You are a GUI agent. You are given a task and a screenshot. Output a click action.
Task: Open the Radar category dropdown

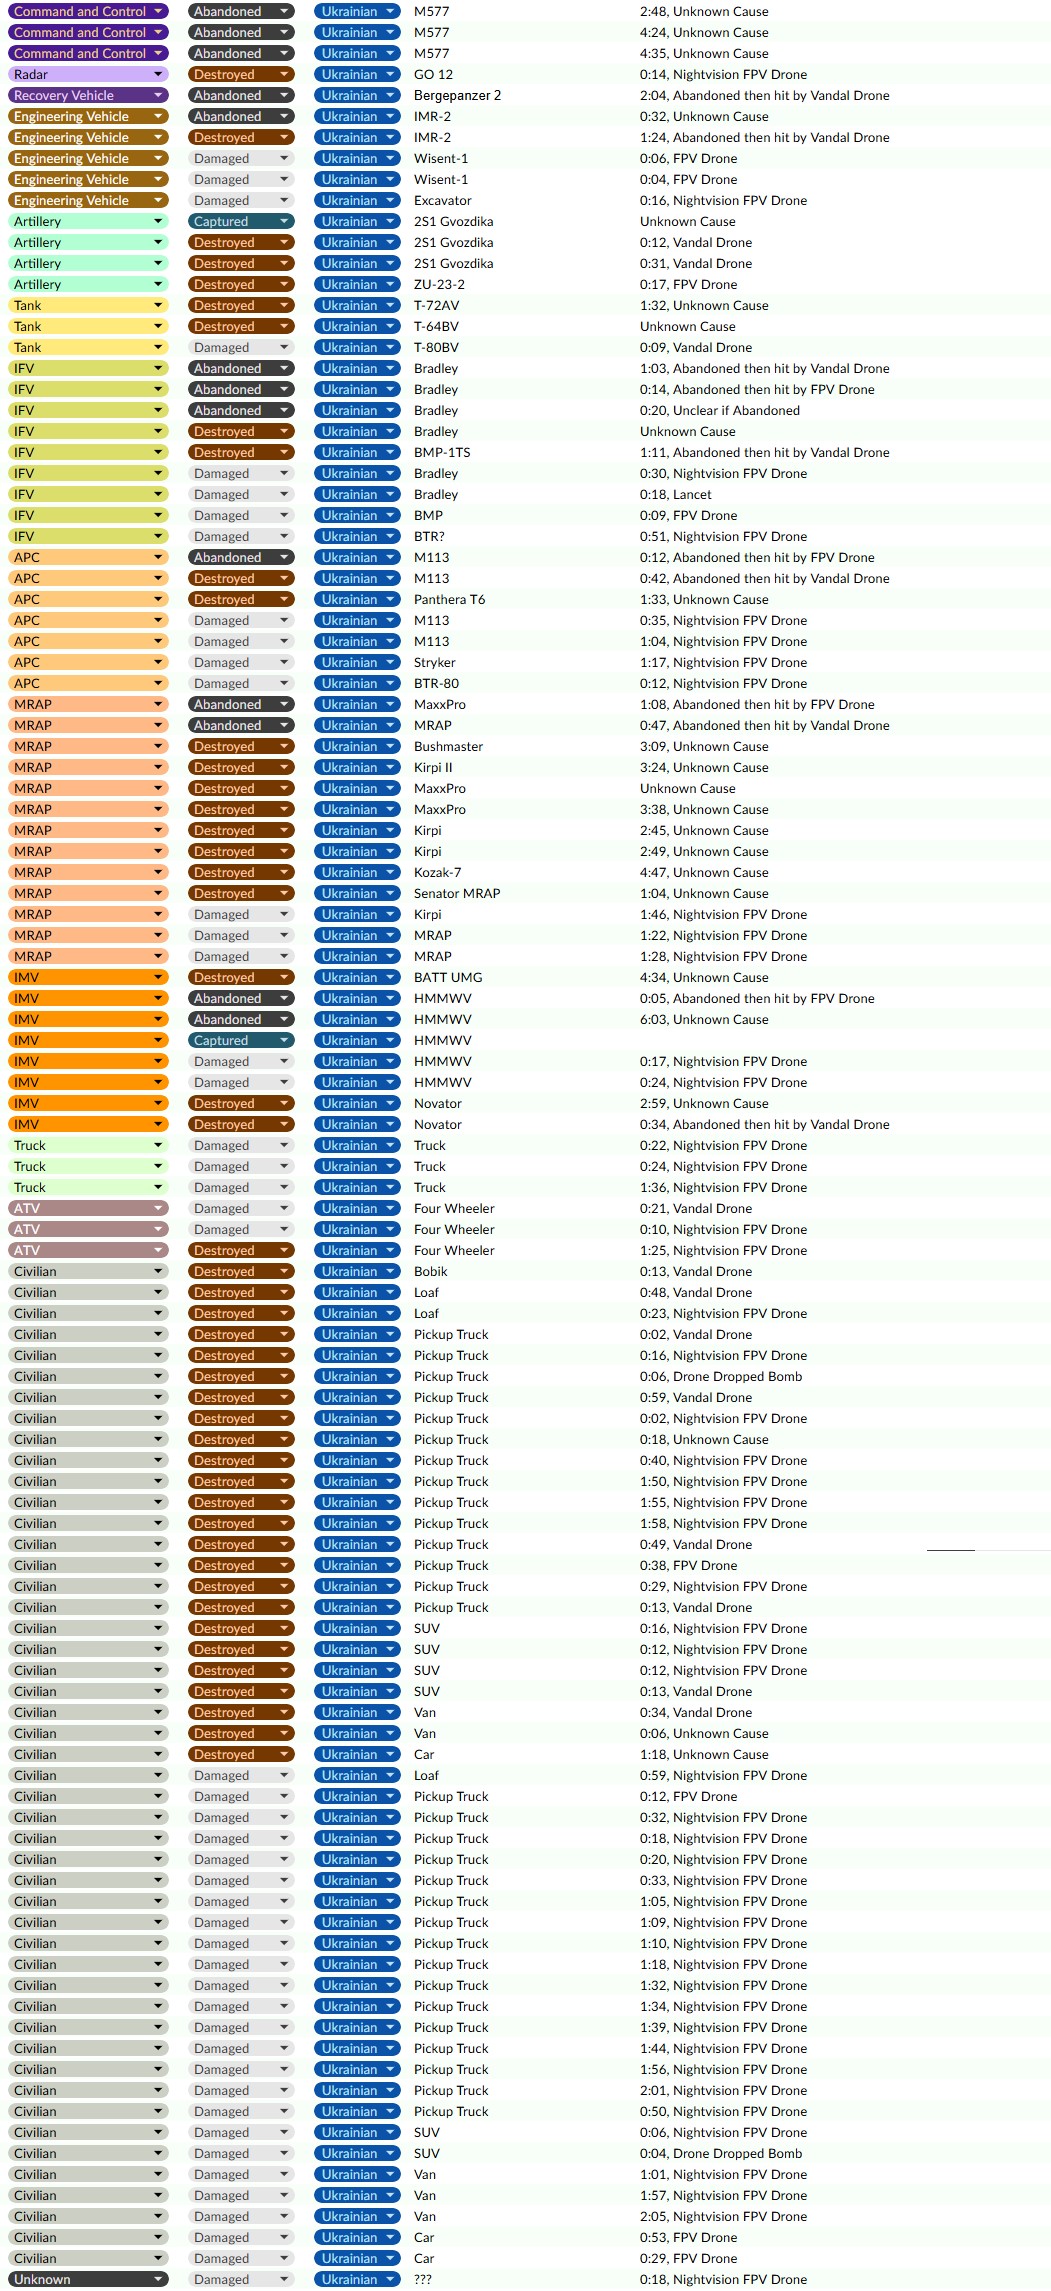click(88, 75)
